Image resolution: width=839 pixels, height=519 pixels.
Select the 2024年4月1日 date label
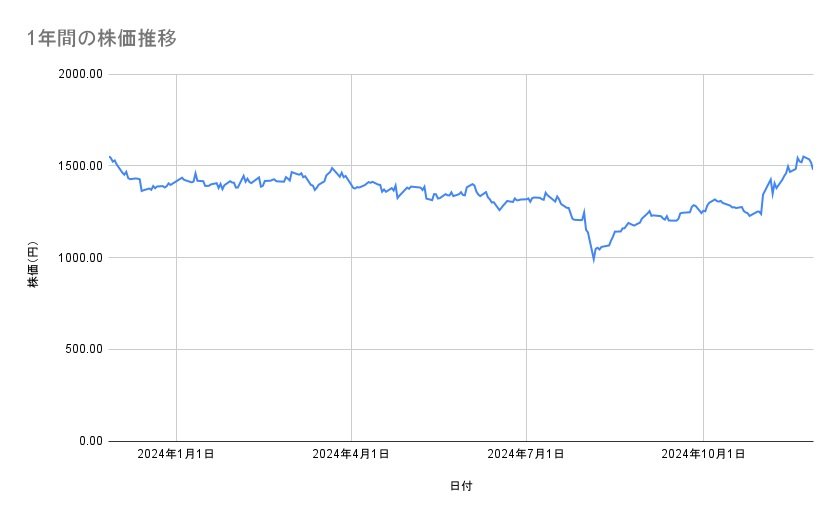pyautogui.click(x=351, y=455)
